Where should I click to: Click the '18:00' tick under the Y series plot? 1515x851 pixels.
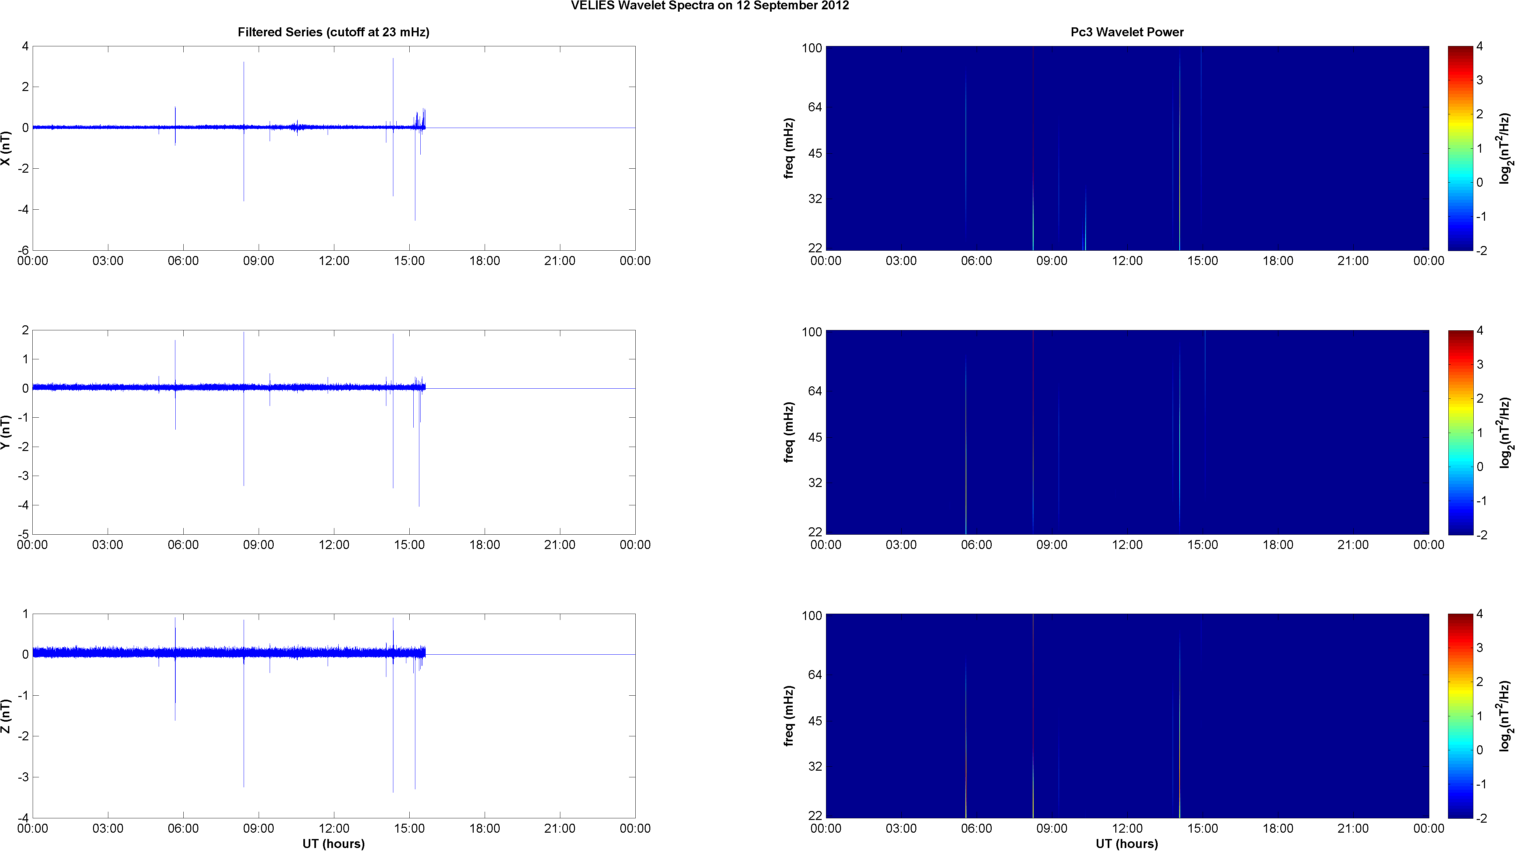[x=485, y=545]
